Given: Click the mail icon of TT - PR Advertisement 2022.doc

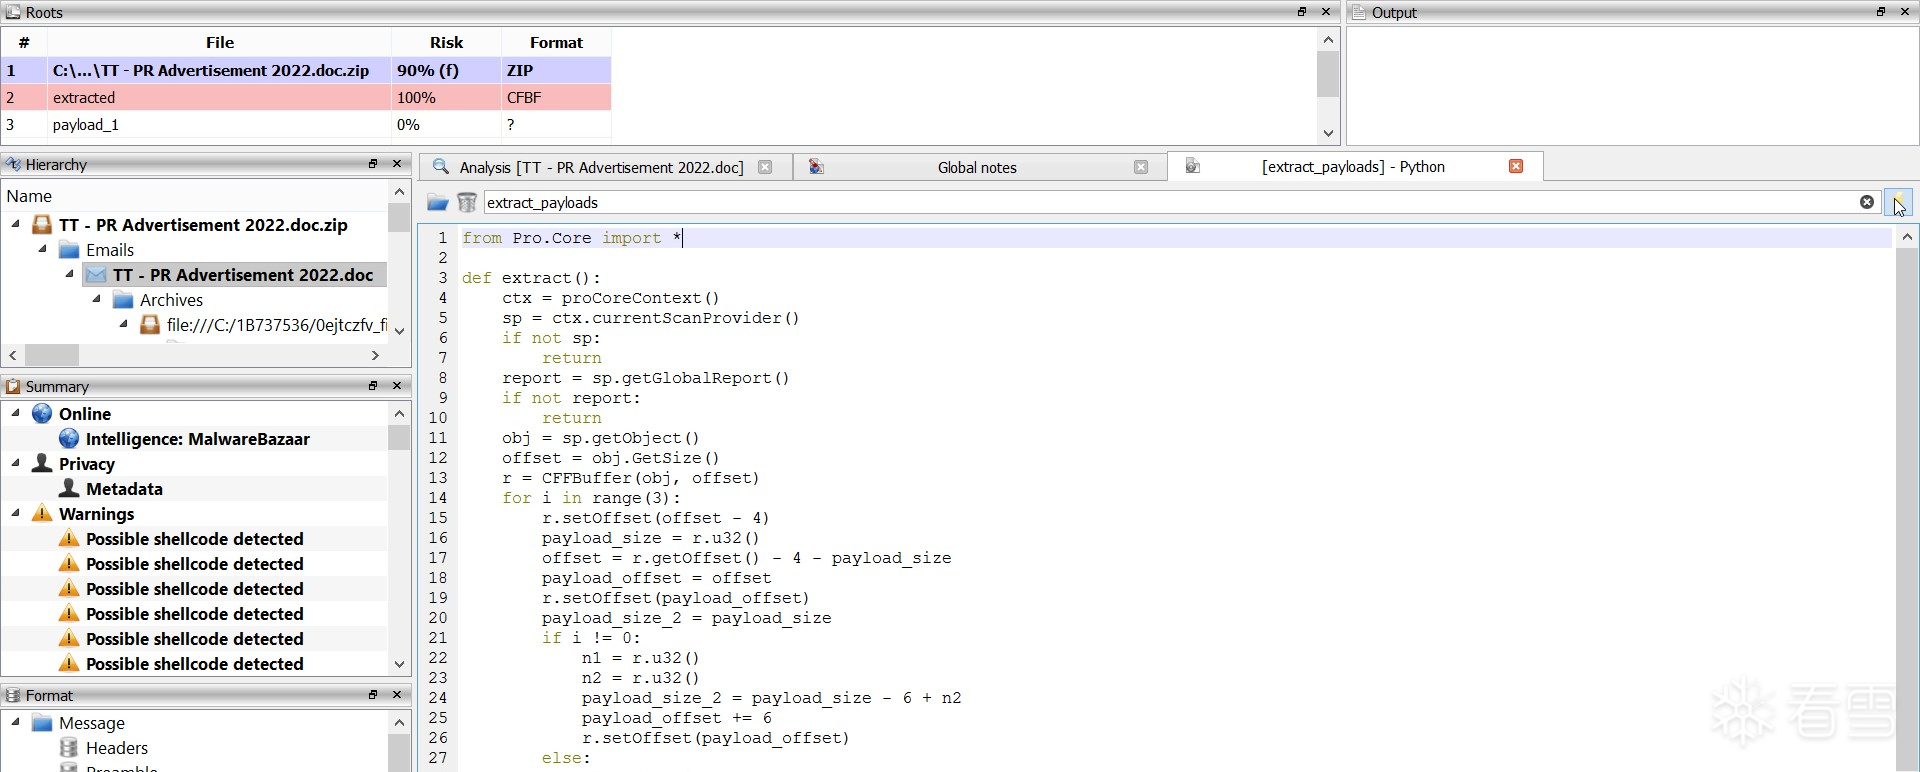Looking at the screenshot, I should pos(96,275).
